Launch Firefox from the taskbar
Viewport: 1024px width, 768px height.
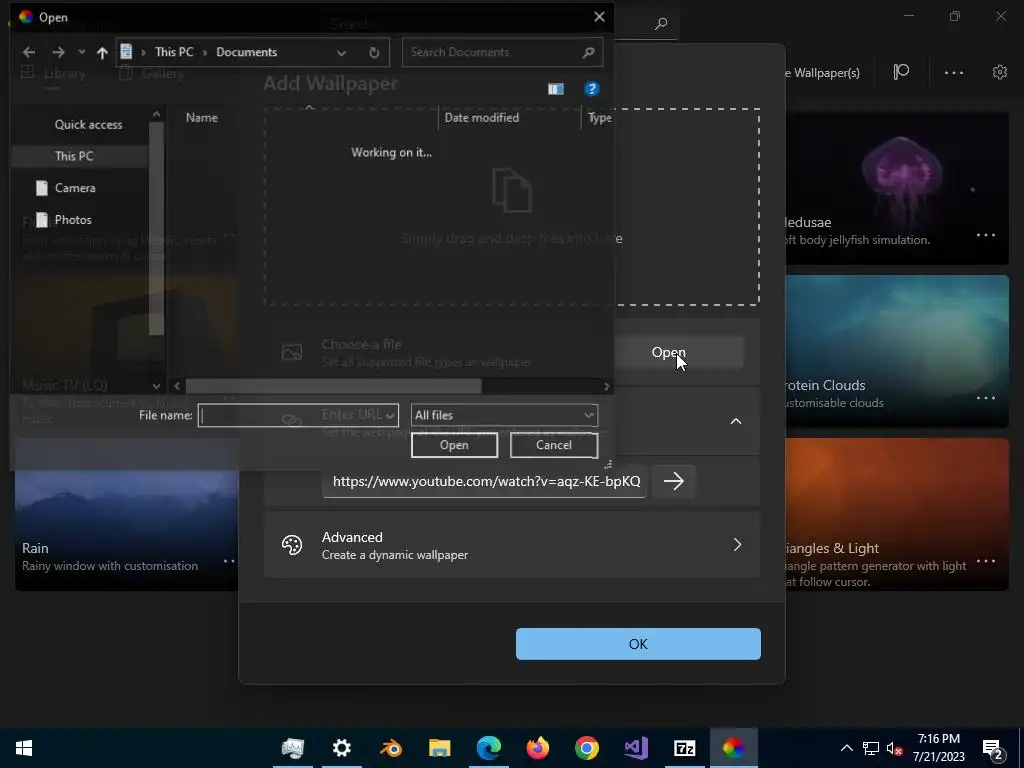point(537,748)
